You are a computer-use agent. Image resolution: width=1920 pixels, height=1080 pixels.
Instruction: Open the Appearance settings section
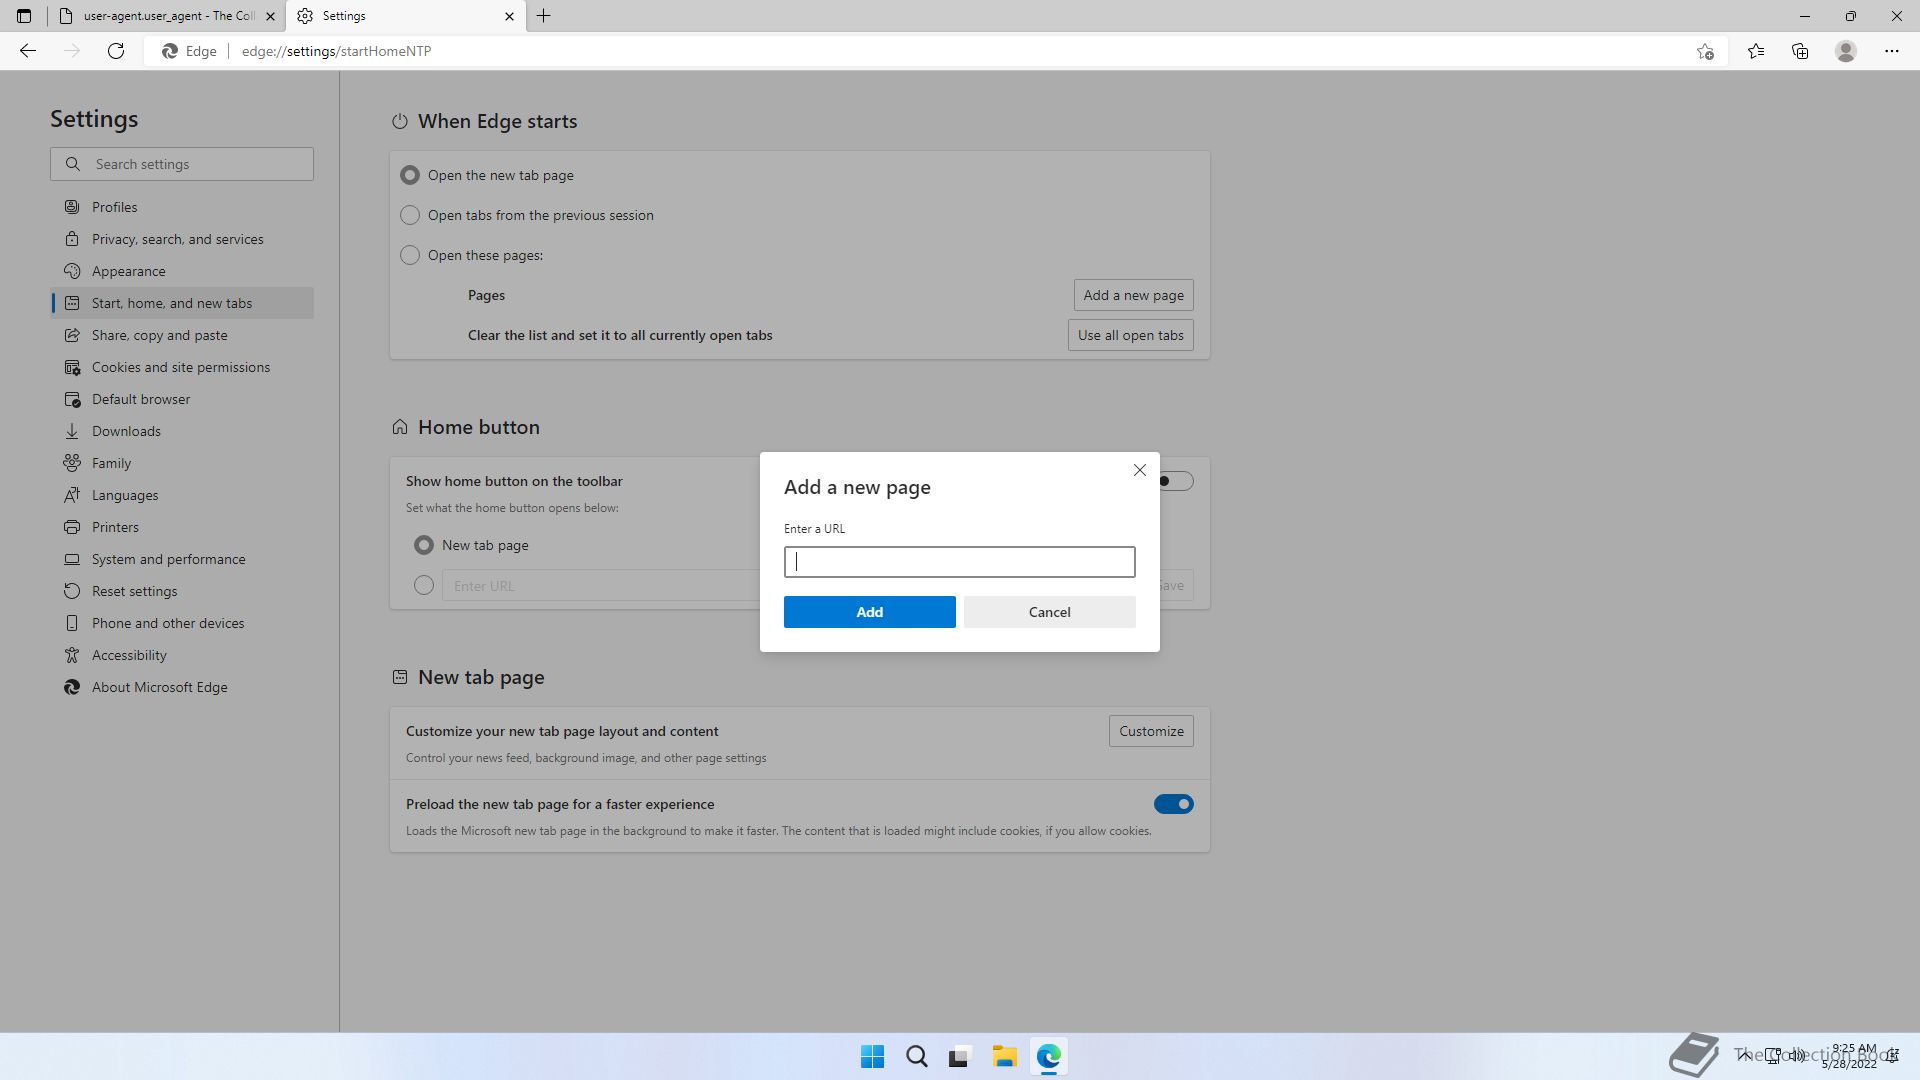[x=128, y=271]
